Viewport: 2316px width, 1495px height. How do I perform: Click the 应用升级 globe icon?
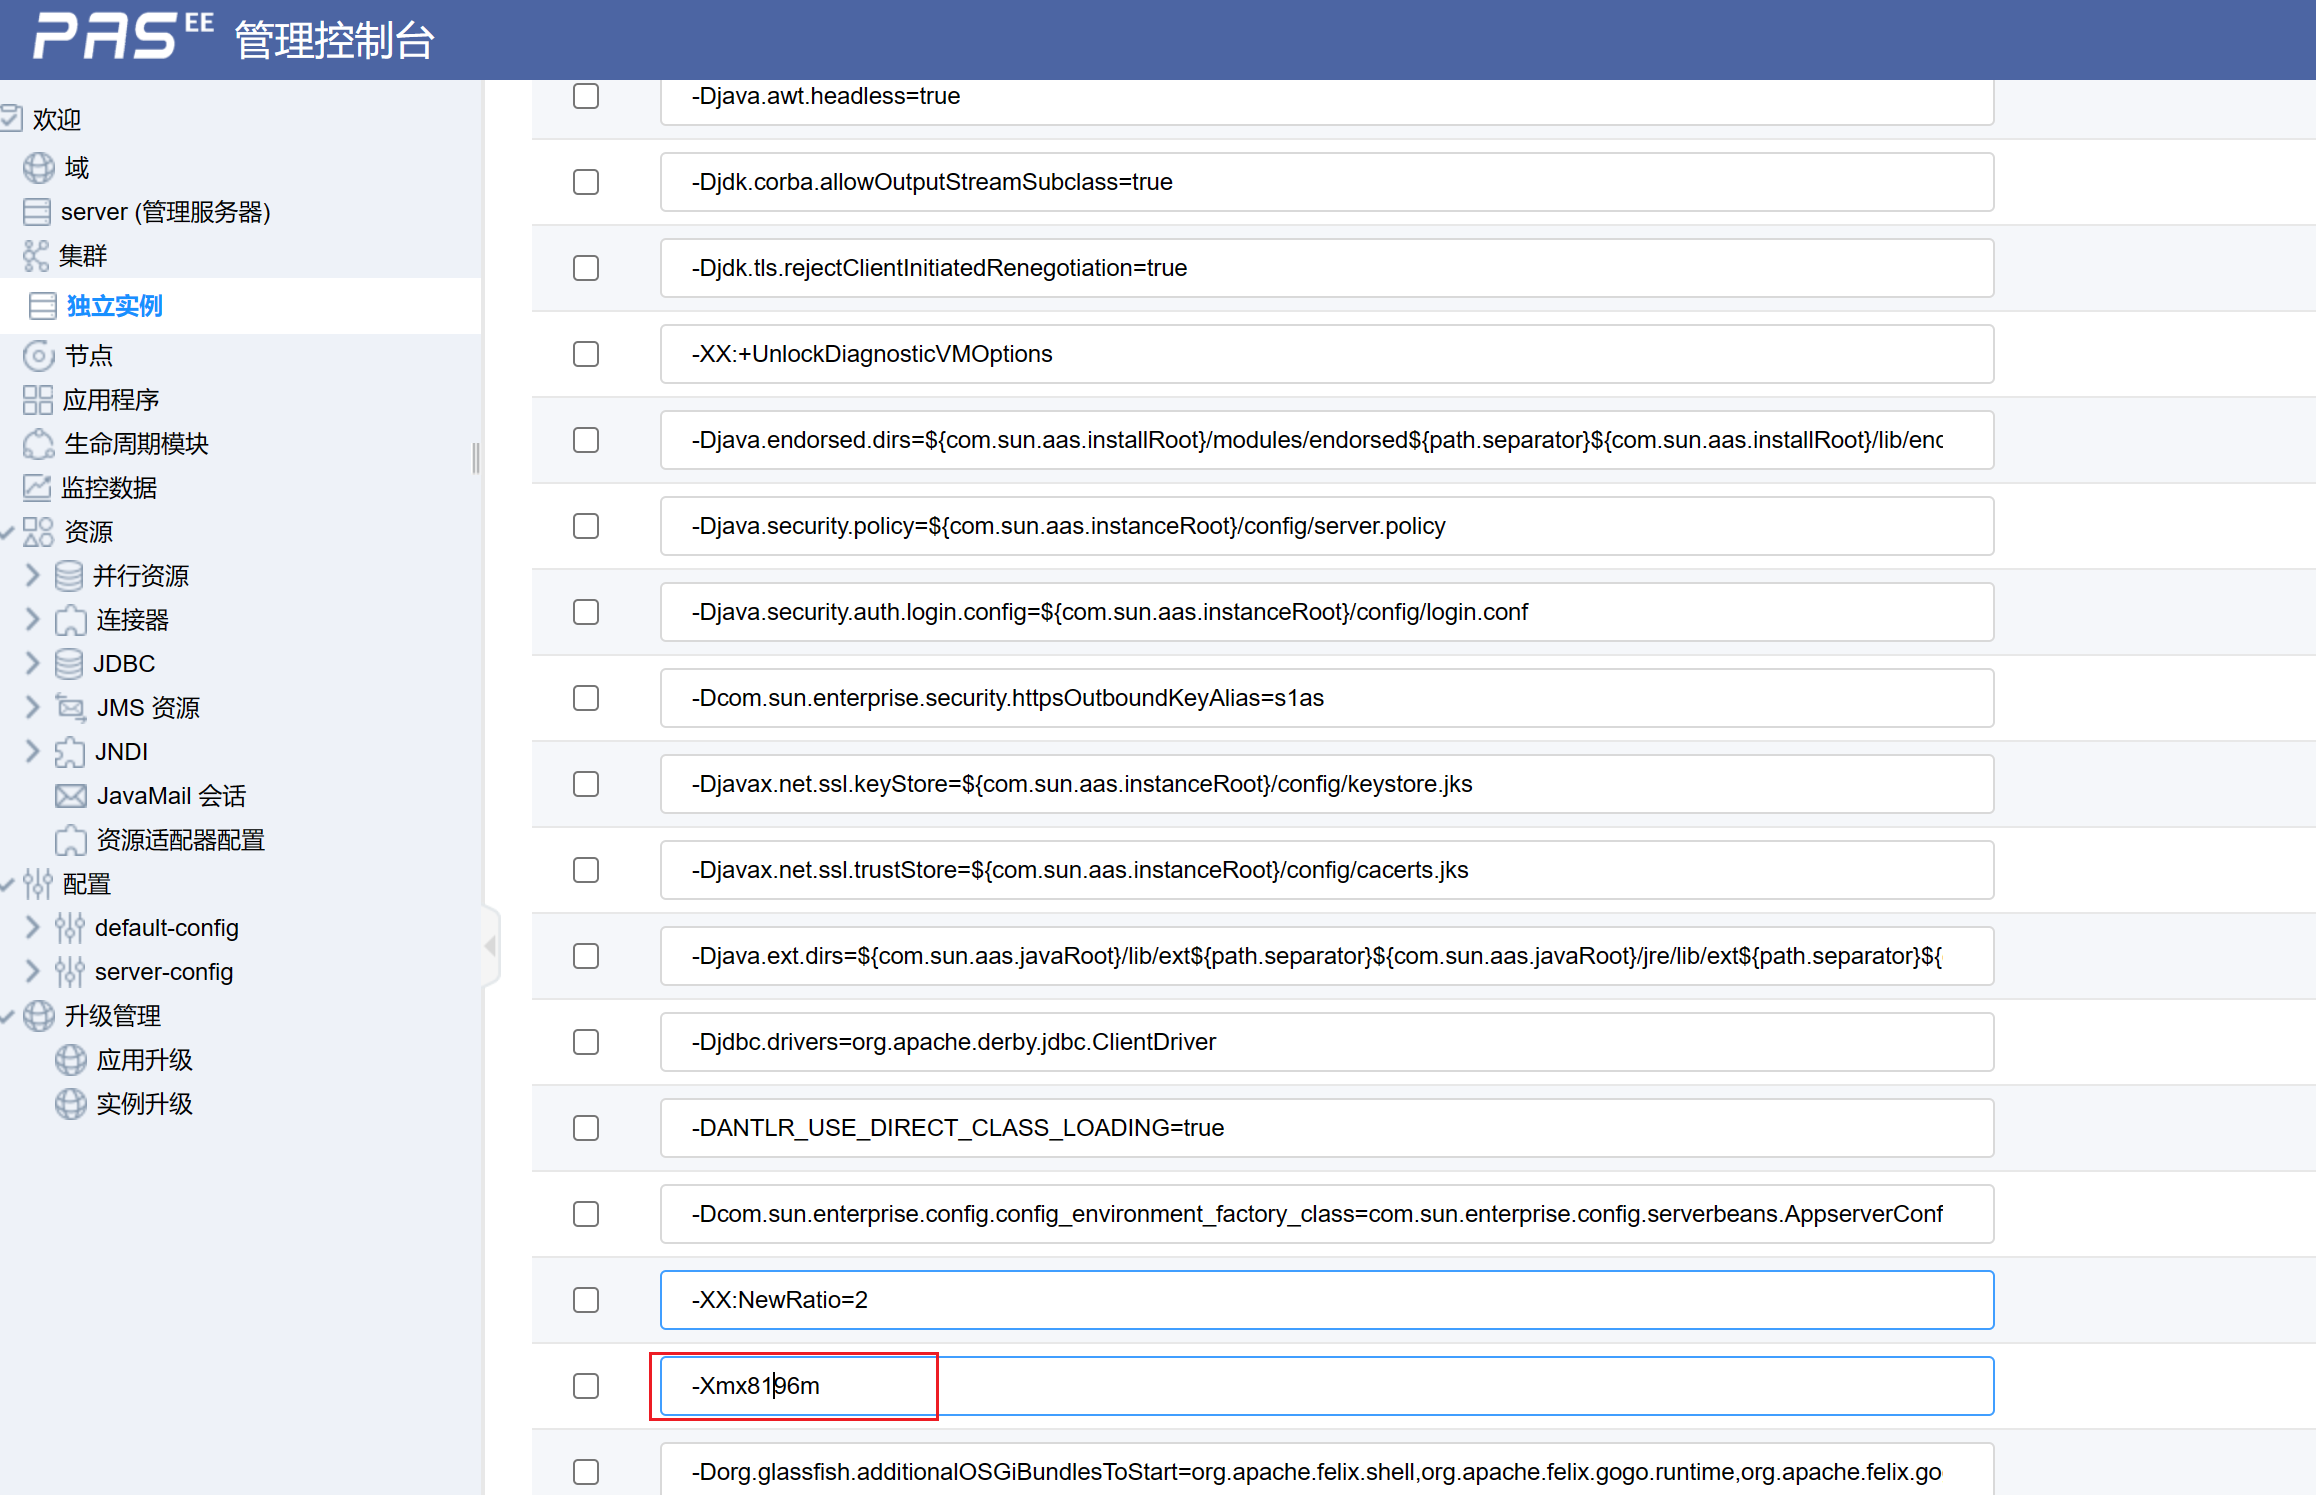pos(70,1060)
